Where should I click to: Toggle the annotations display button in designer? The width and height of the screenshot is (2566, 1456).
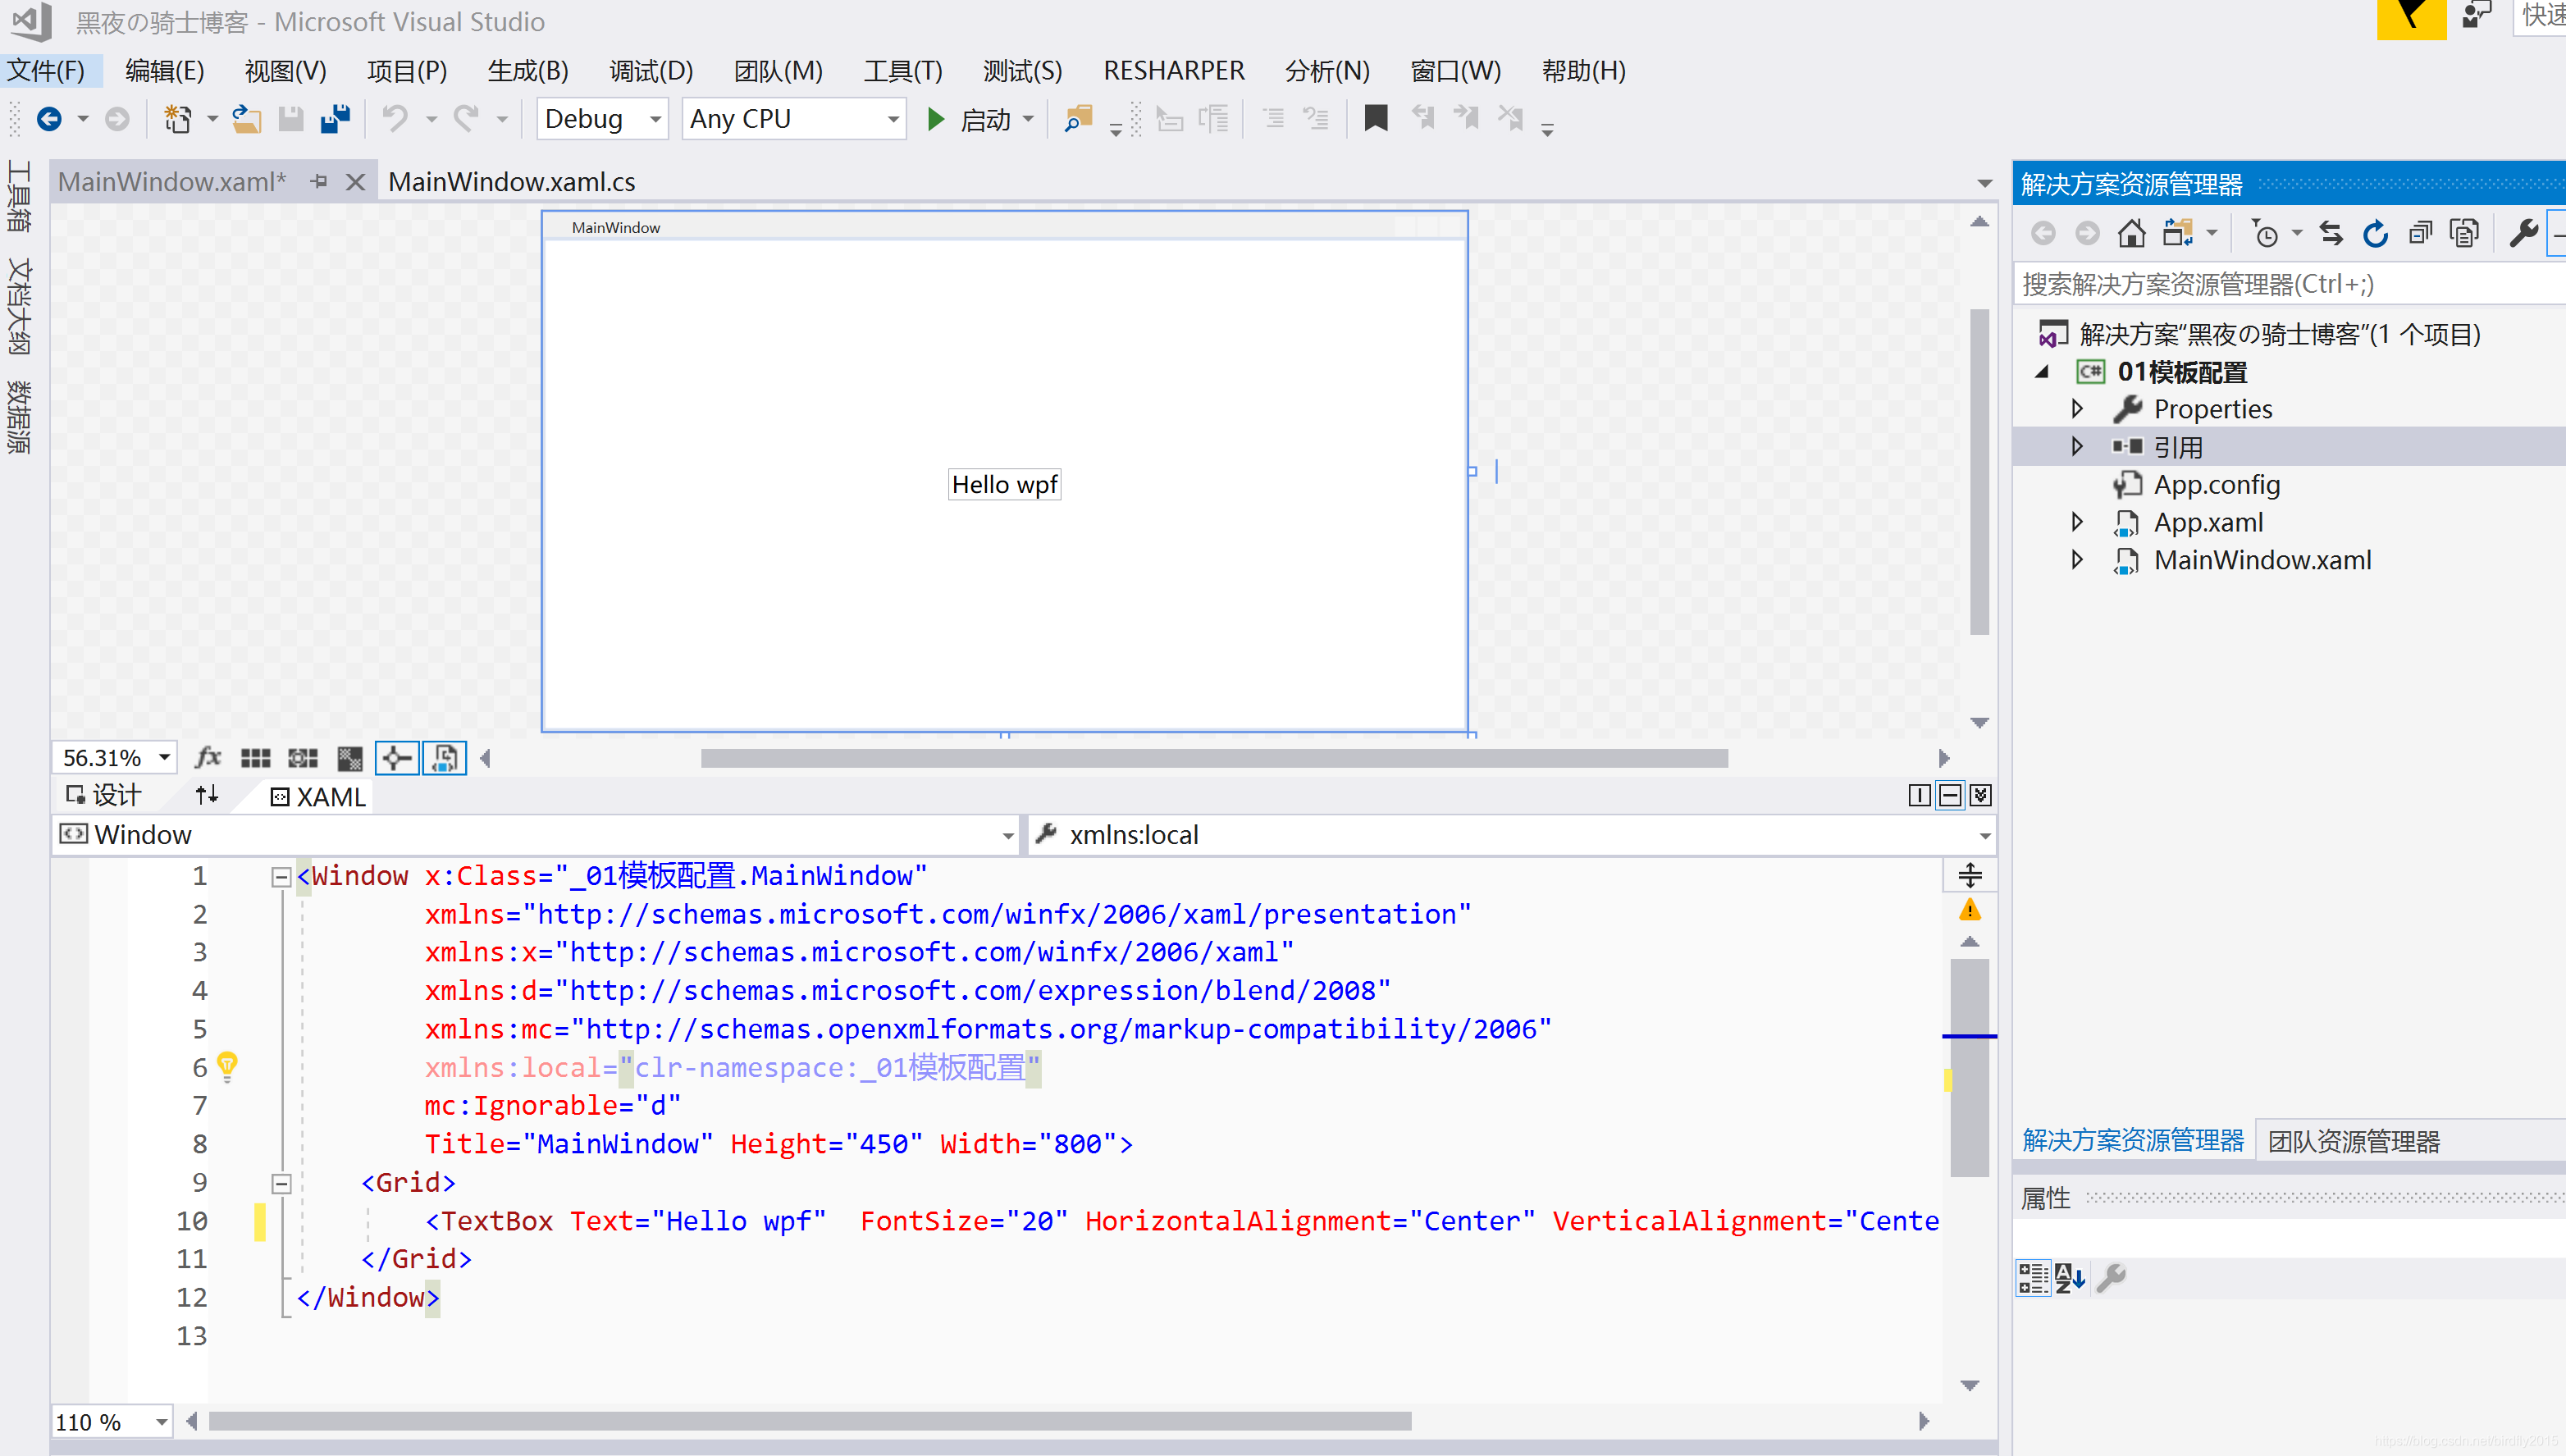[x=445, y=759]
